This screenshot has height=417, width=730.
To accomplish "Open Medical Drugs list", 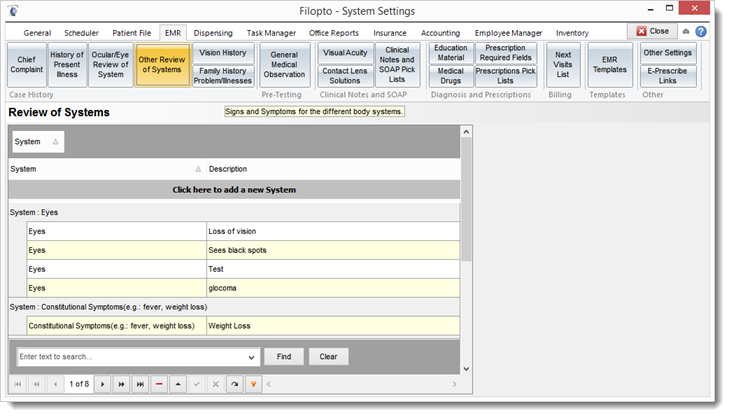I will tap(451, 76).
